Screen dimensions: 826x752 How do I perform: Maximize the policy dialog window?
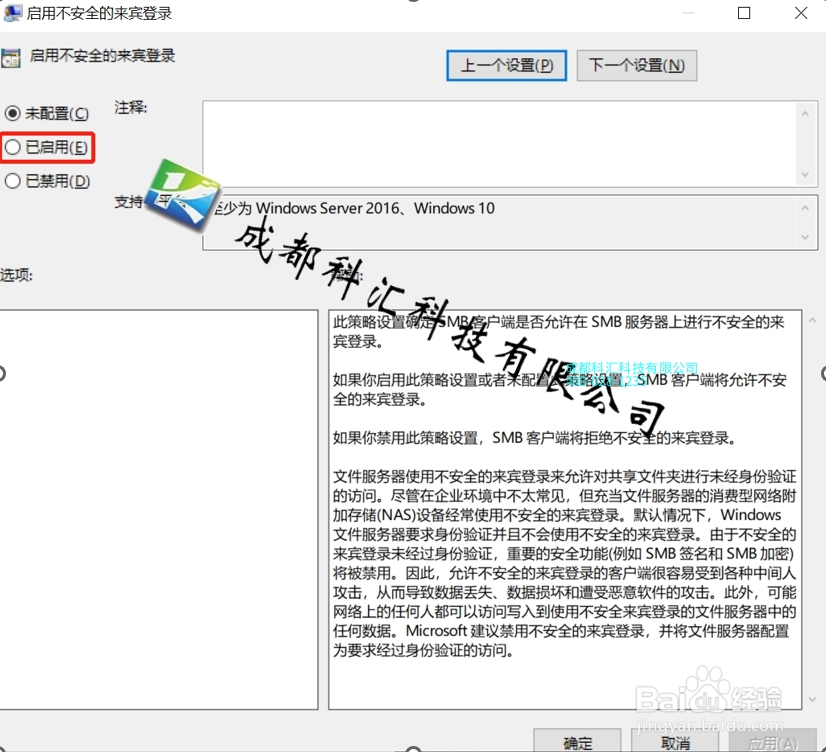744,13
